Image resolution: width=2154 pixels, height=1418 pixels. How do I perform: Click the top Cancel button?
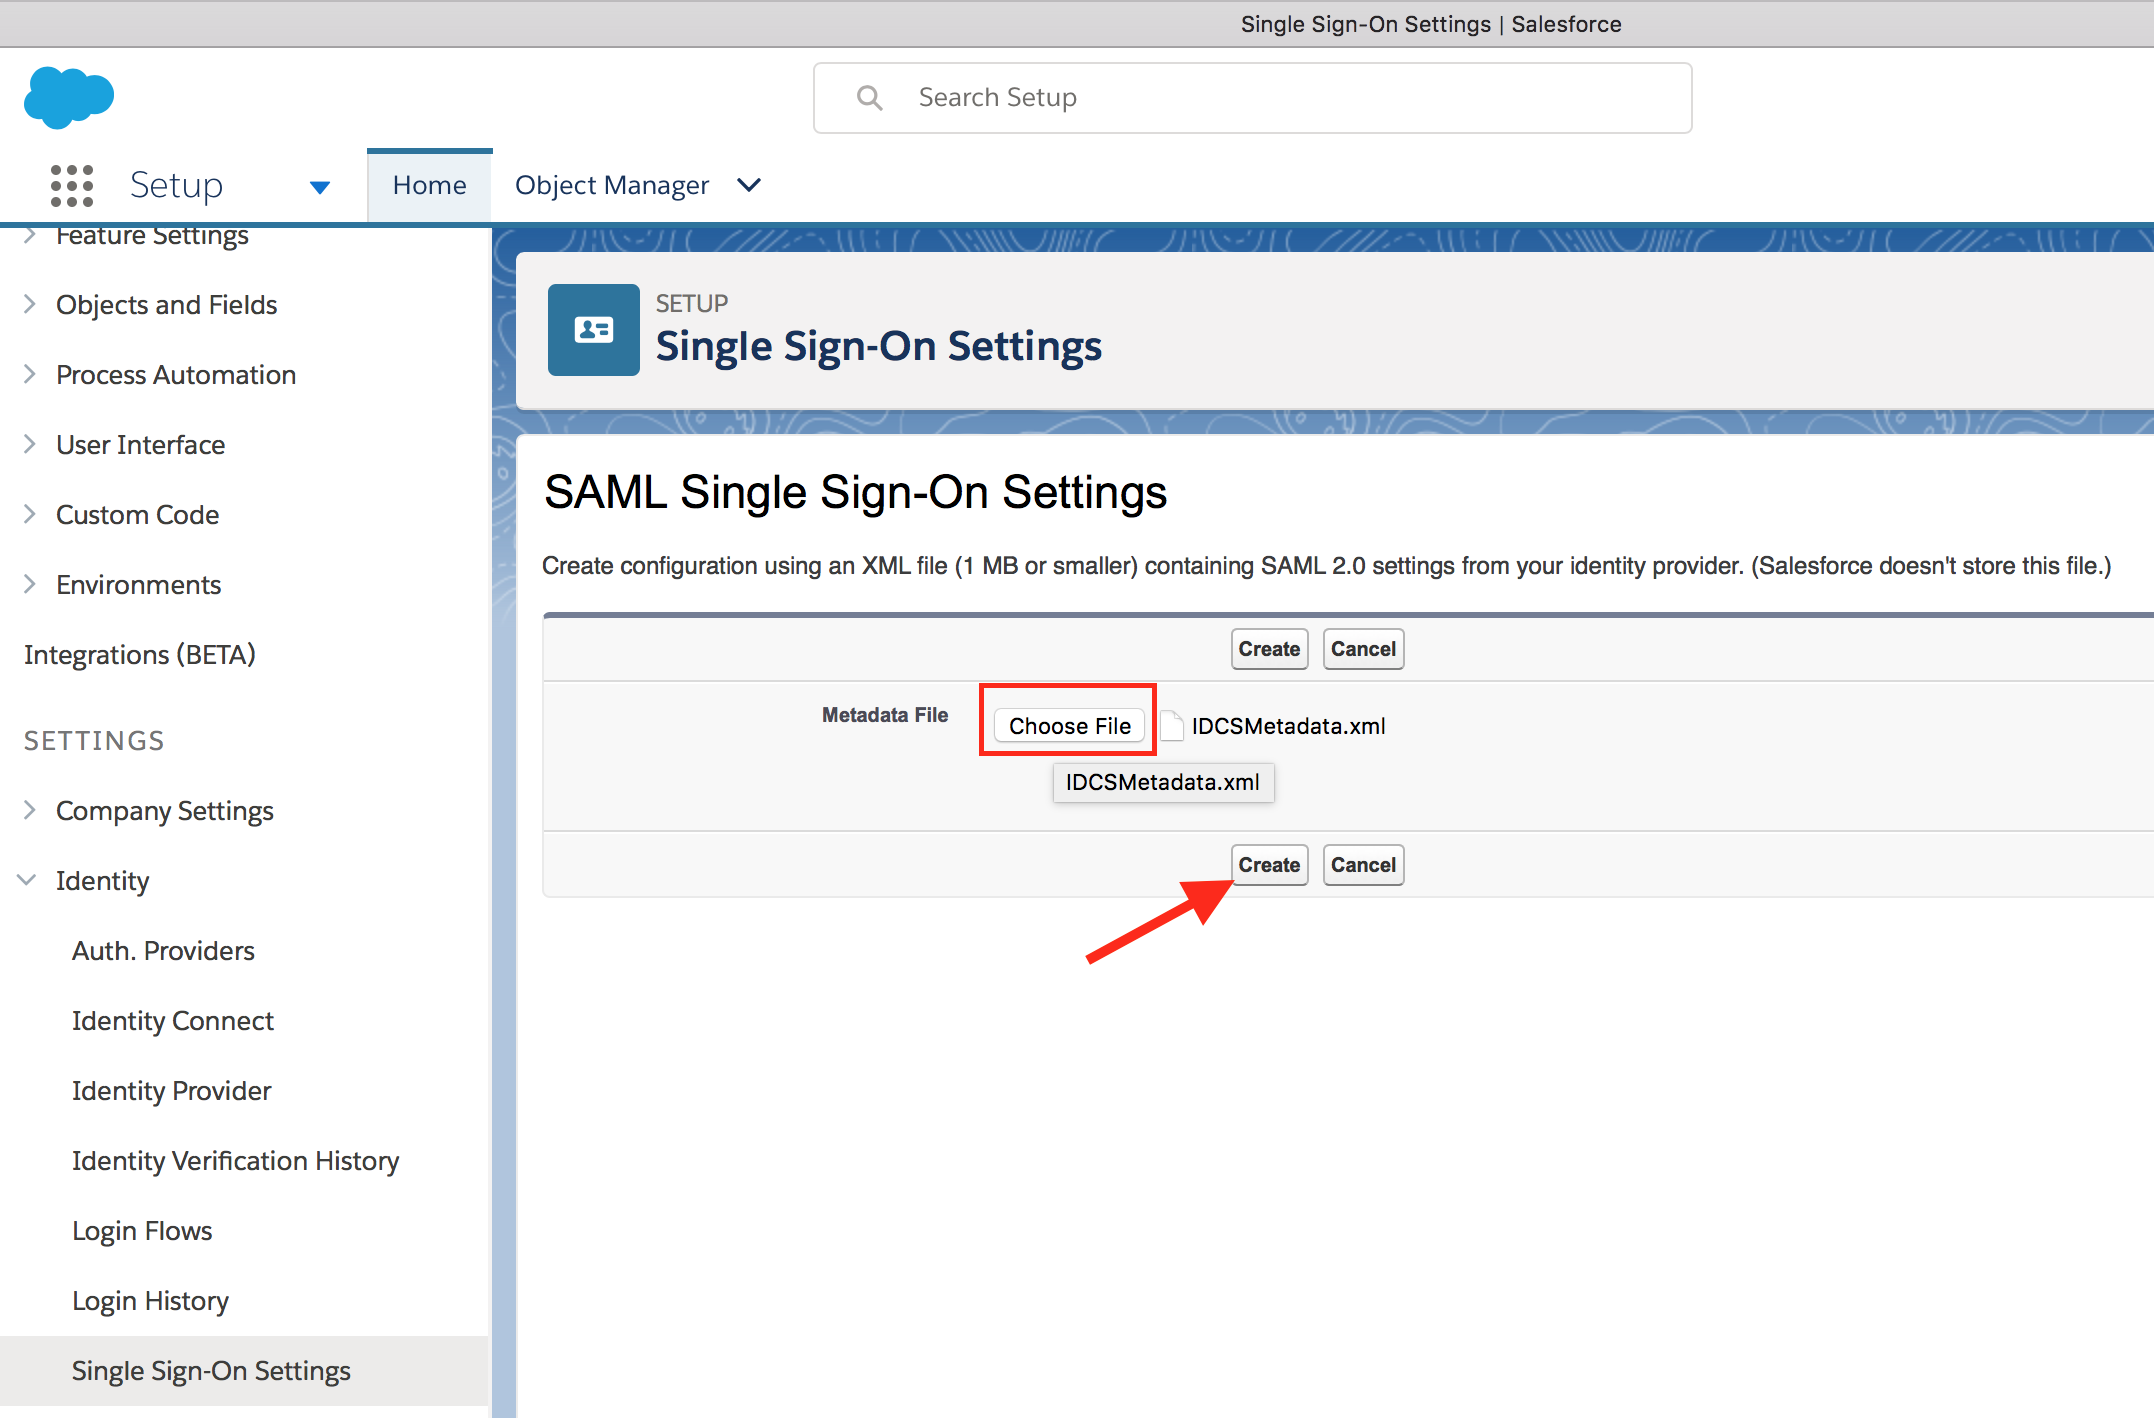click(1363, 649)
